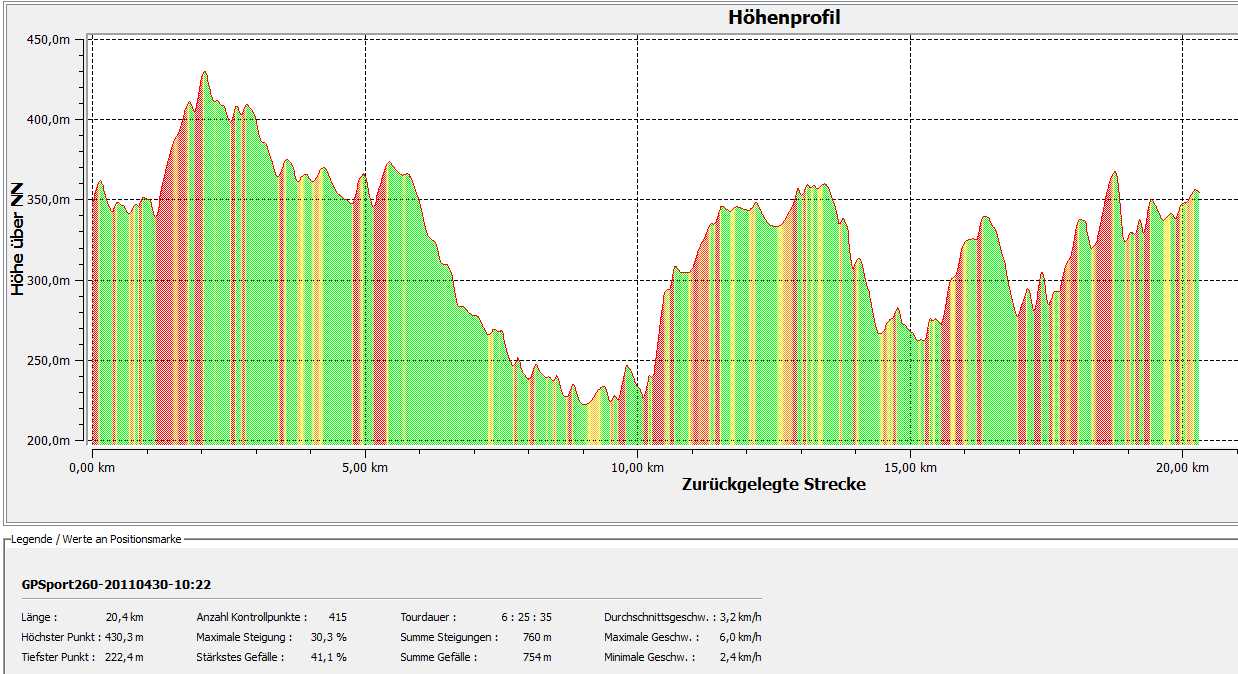This screenshot has height=674, width=1238.
Task: Click the highest peak of the elevation profile
Action: click(x=205, y=73)
